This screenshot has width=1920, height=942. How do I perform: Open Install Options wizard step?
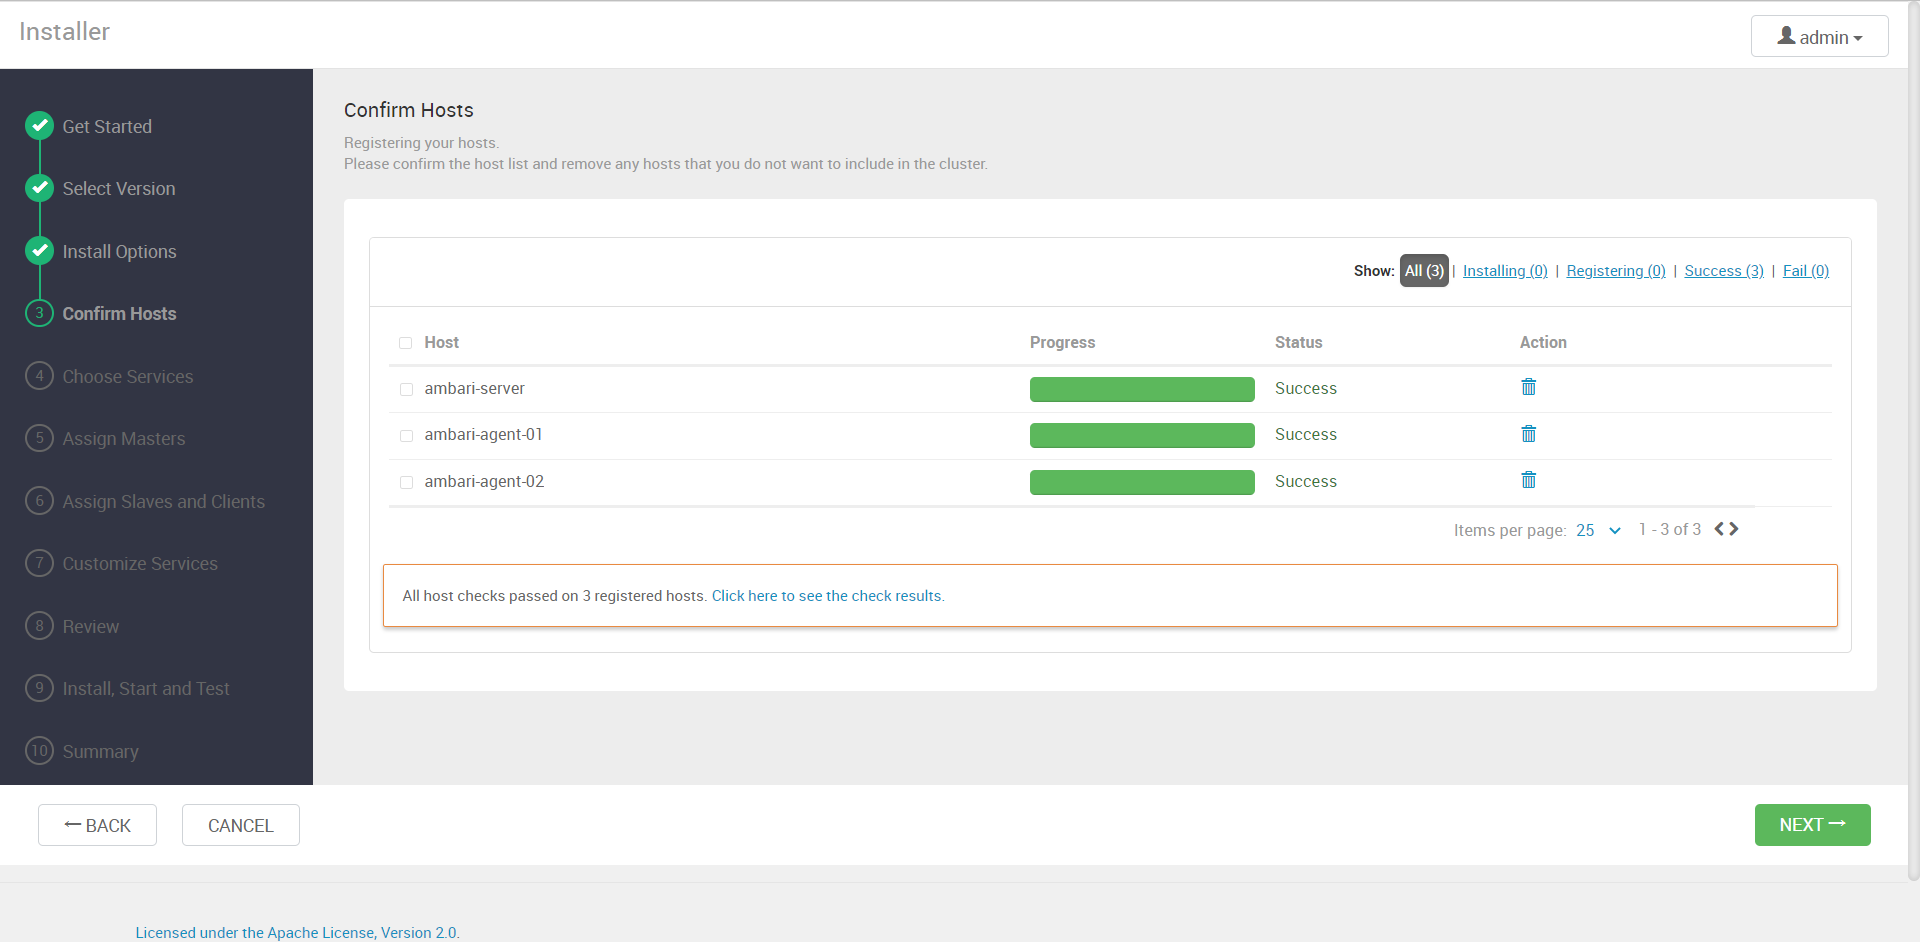coord(119,251)
